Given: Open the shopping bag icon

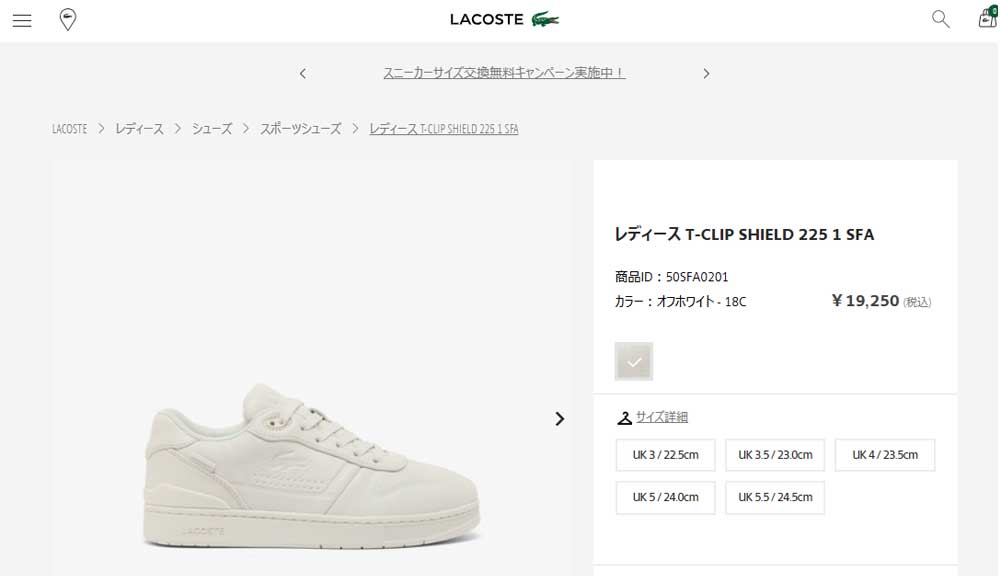Looking at the screenshot, I should (x=987, y=18).
